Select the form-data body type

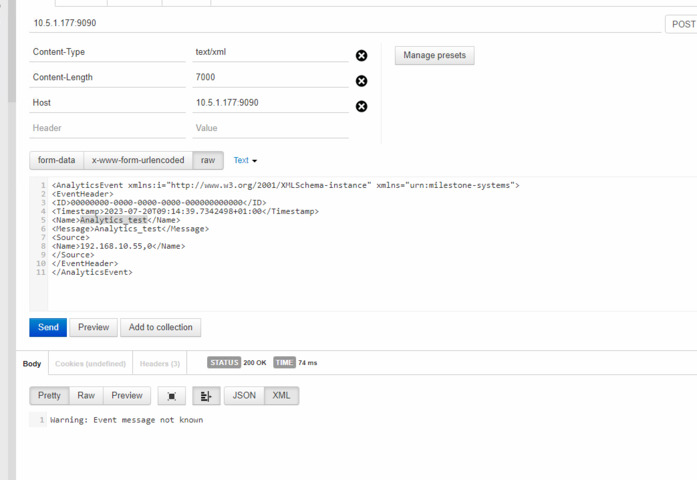click(56, 160)
